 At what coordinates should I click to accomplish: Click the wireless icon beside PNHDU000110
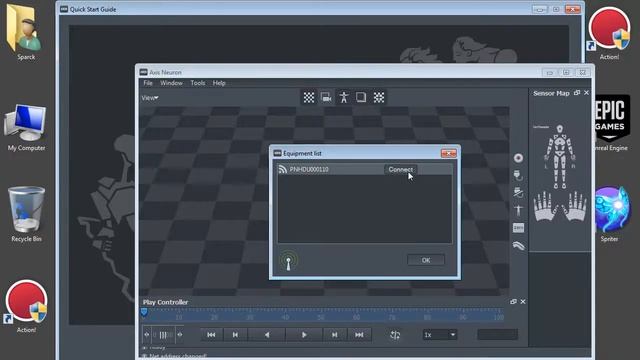282,169
